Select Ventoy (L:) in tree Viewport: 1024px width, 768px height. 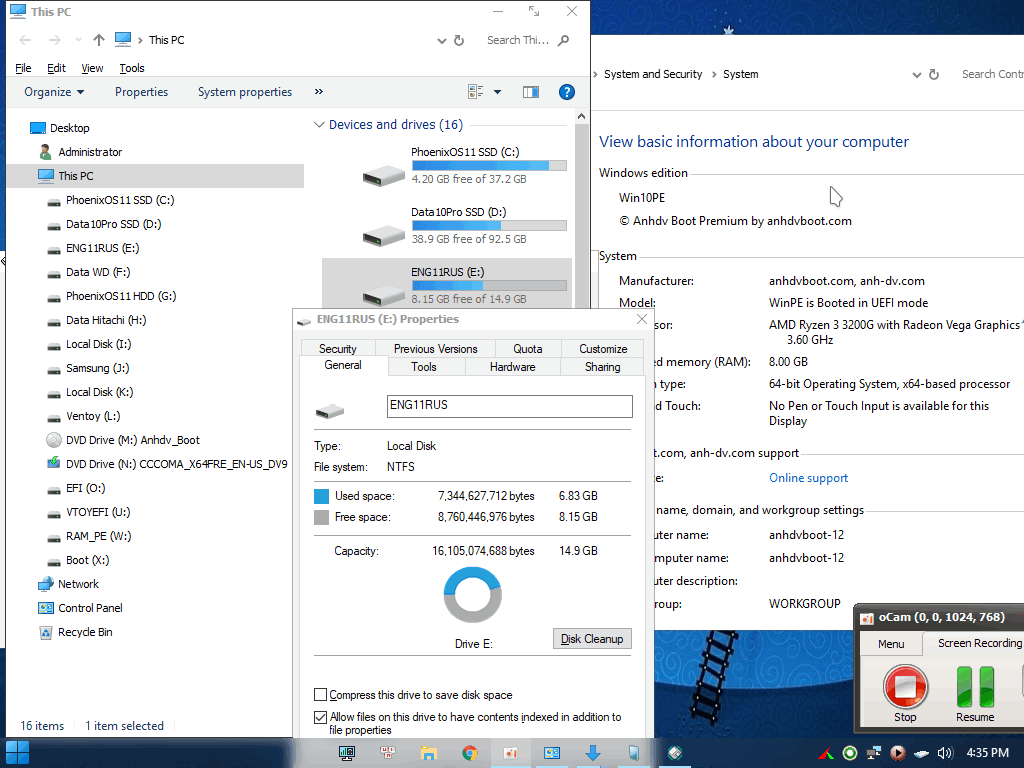(93, 417)
